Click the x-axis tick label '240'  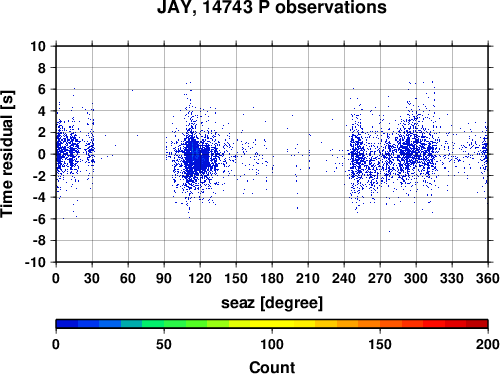(x=344, y=278)
